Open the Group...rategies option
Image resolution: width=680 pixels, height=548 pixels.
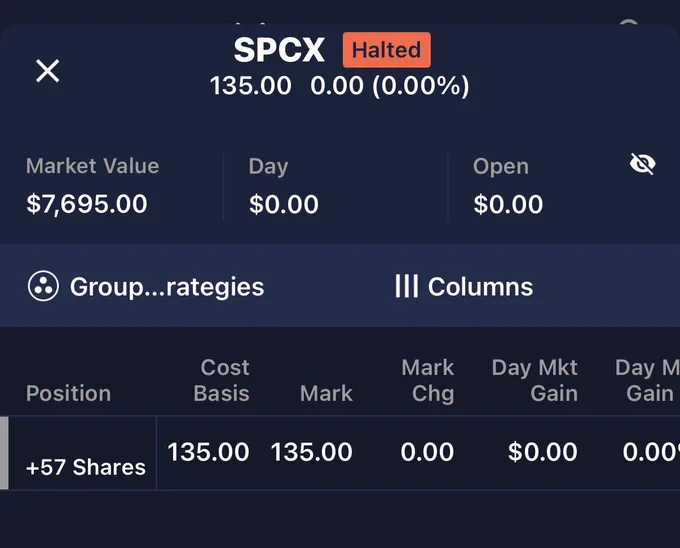167,287
